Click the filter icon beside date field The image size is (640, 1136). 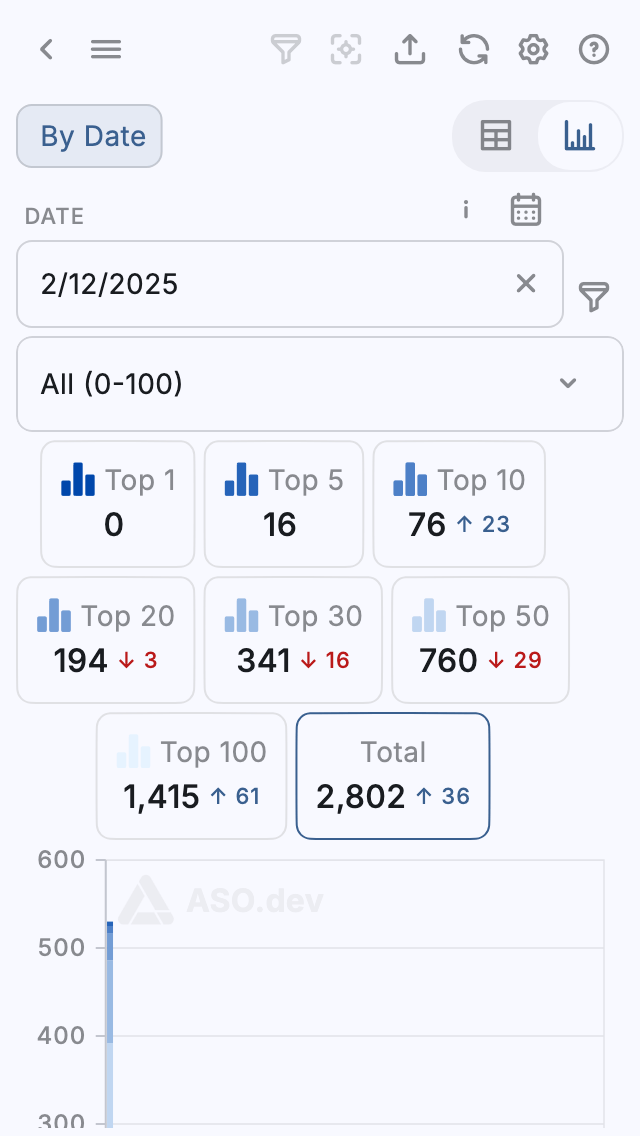[x=594, y=296]
